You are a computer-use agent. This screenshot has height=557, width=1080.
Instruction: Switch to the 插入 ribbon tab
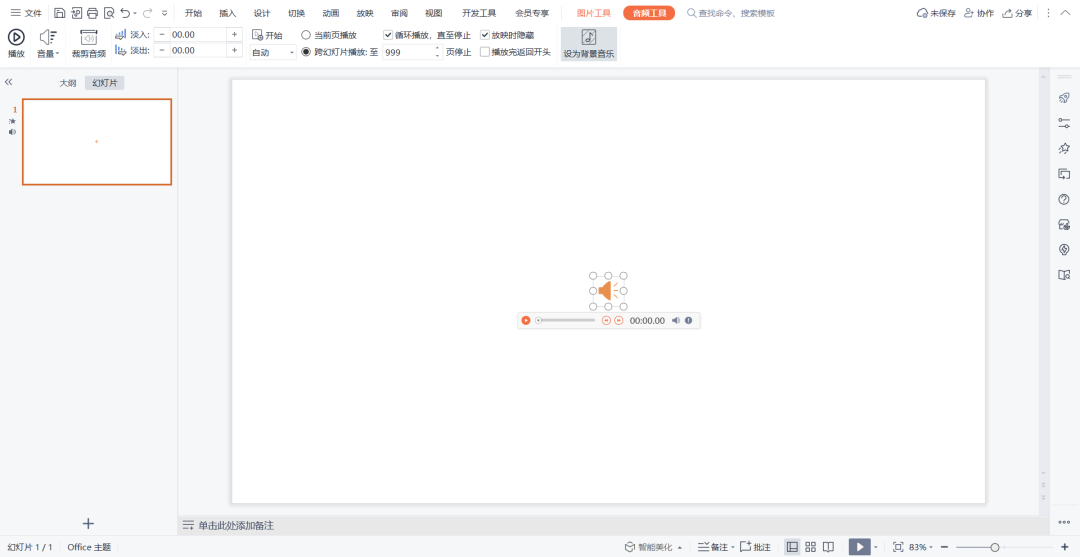[x=227, y=13]
